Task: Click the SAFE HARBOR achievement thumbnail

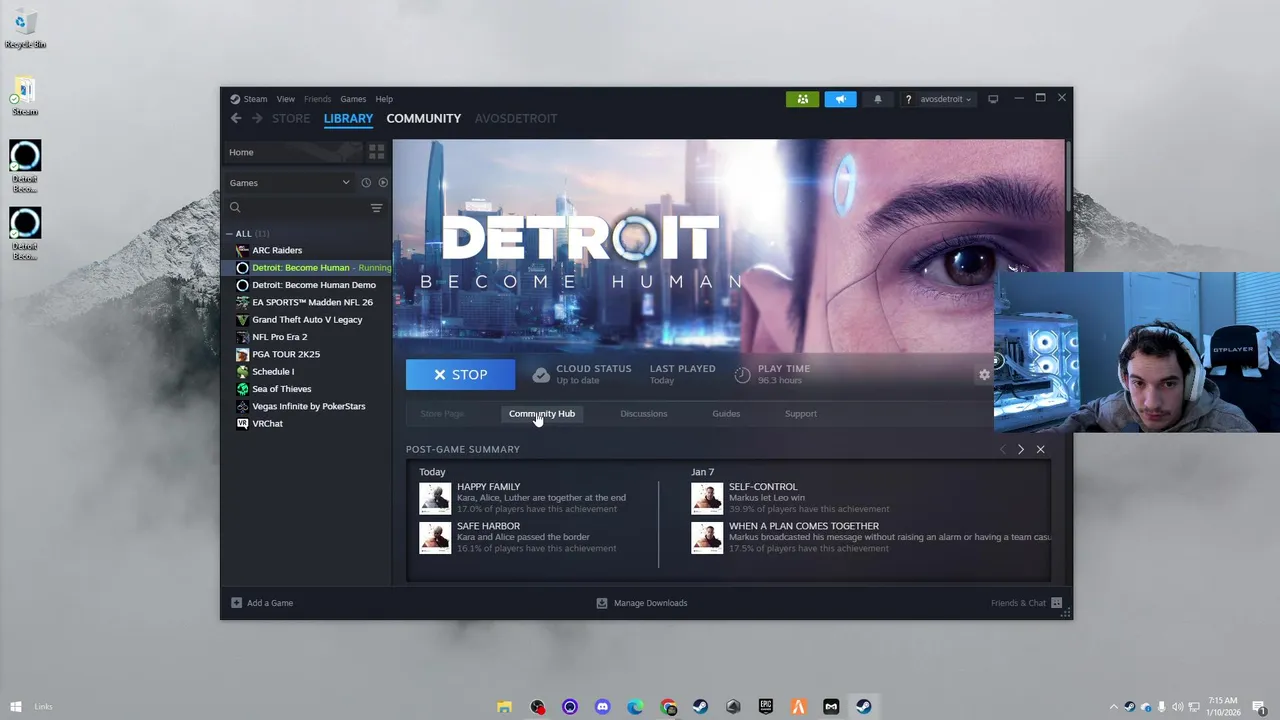Action: click(x=435, y=538)
